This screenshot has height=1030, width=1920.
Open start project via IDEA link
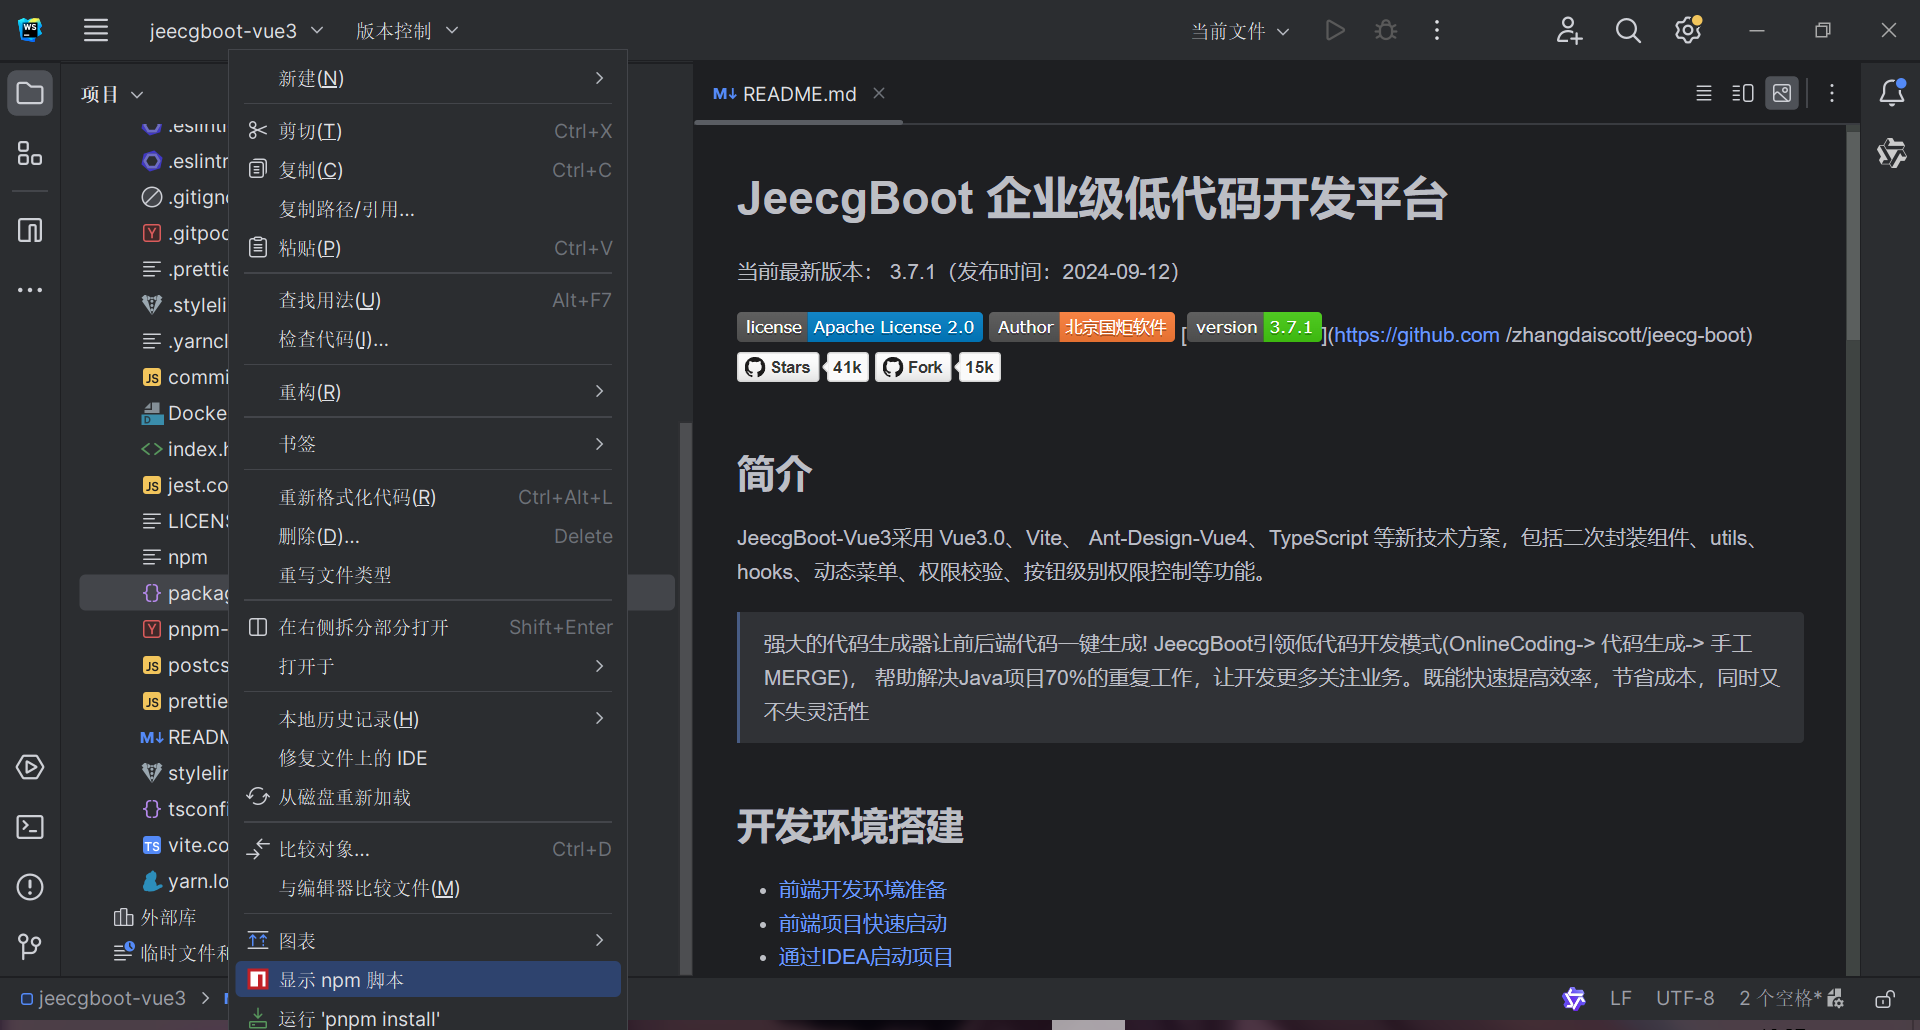click(x=865, y=957)
